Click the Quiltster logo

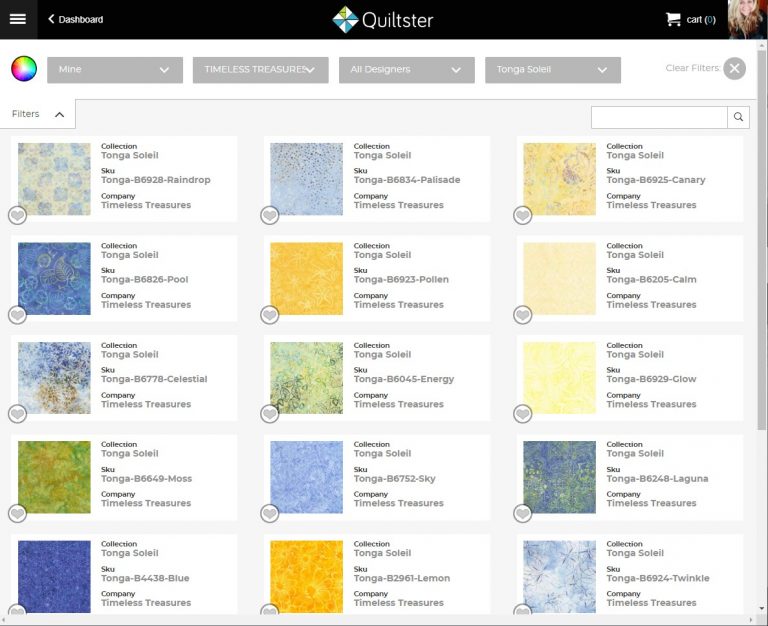pyautogui.click(x=383, y=20)
